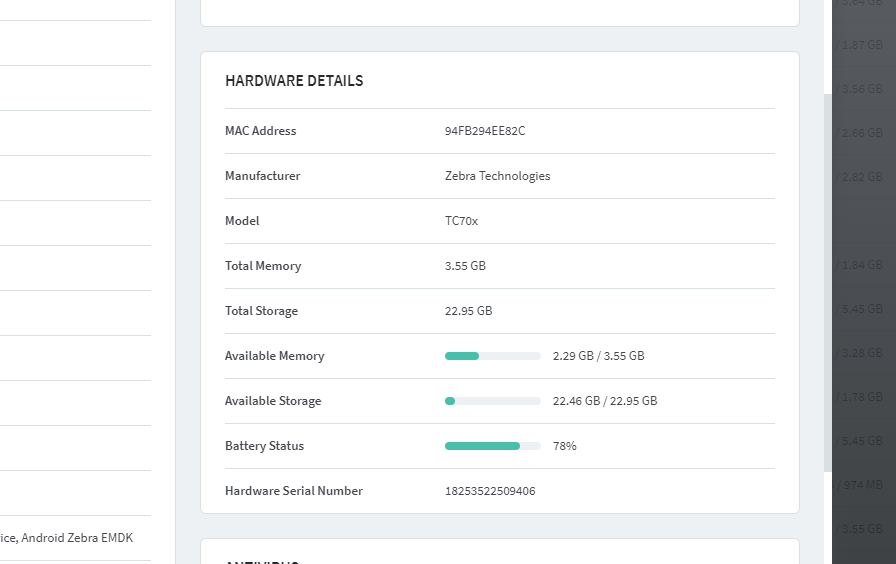896x564 pixels.
Task: Click the 78% battery percentage text
Action: pyautogui.click(x=564, y=446)
